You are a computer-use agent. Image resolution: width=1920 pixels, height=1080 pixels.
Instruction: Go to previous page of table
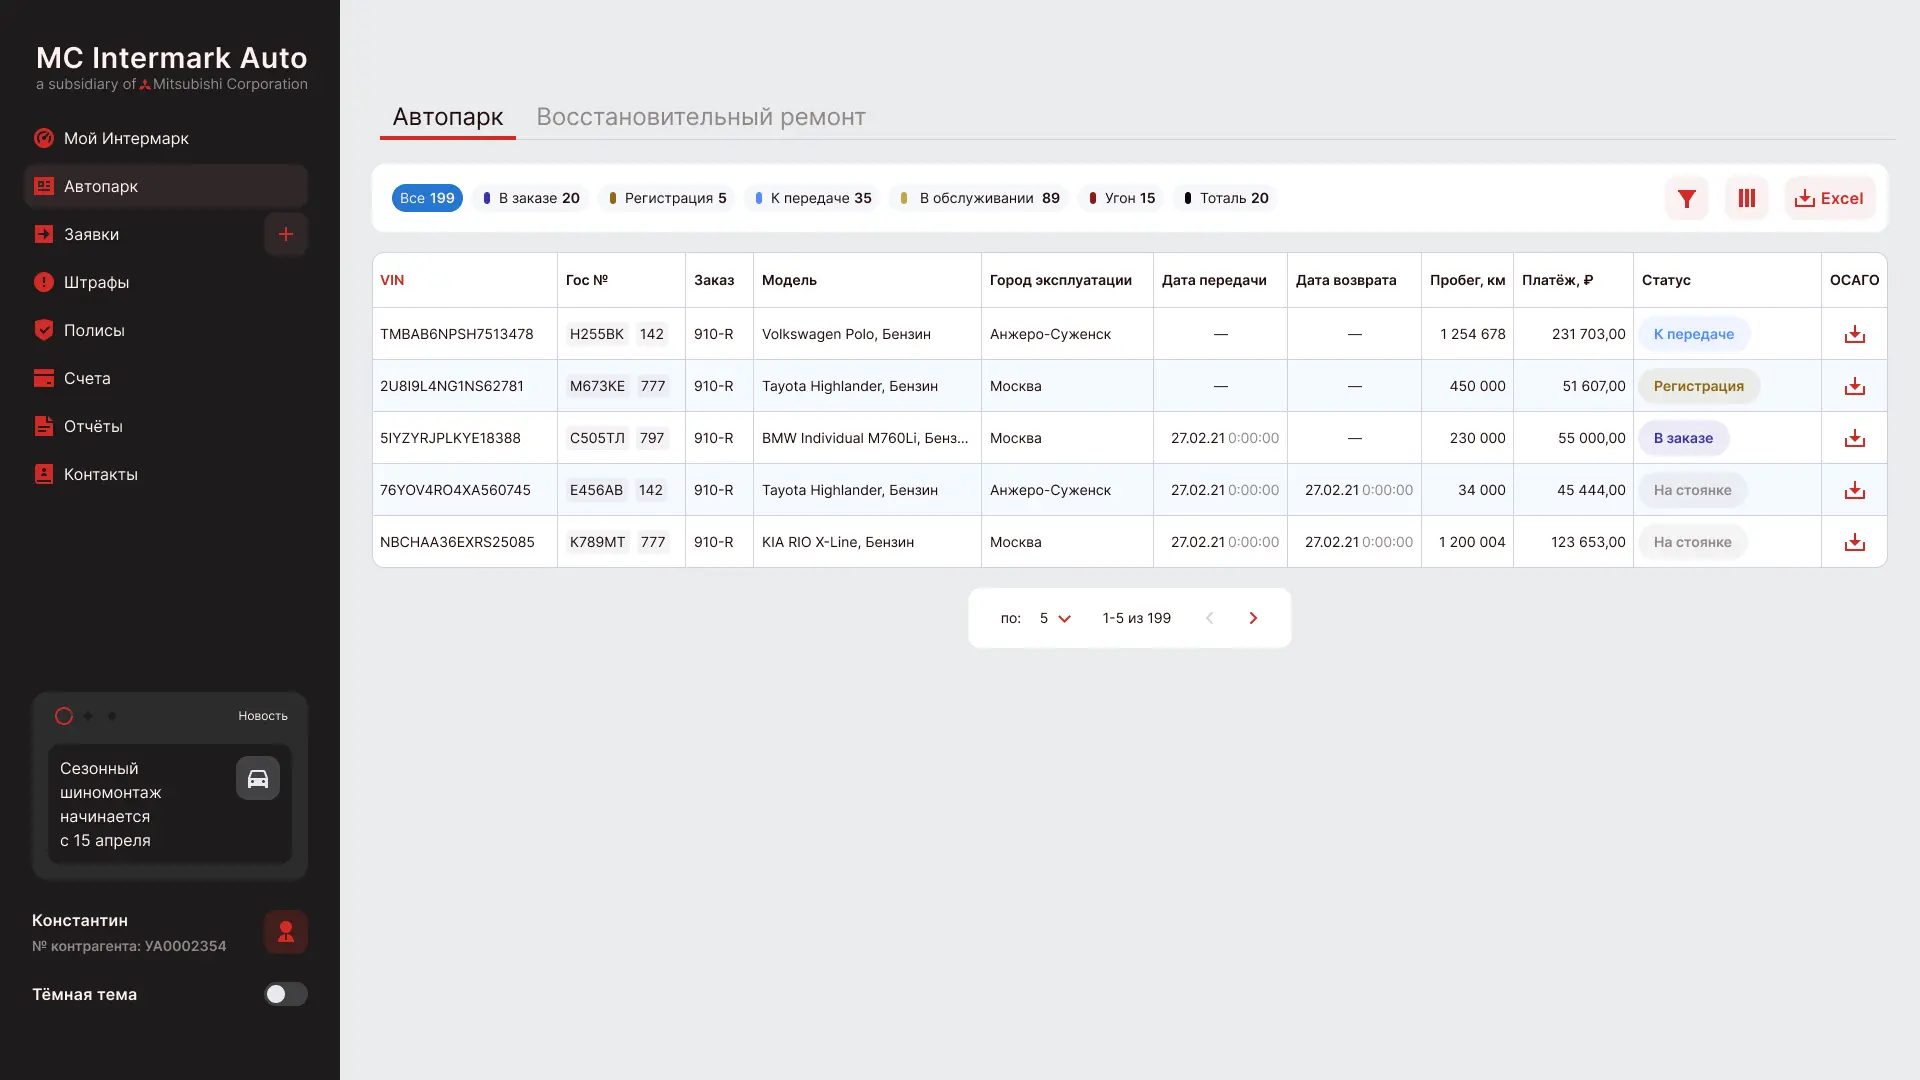[1209, 618]
